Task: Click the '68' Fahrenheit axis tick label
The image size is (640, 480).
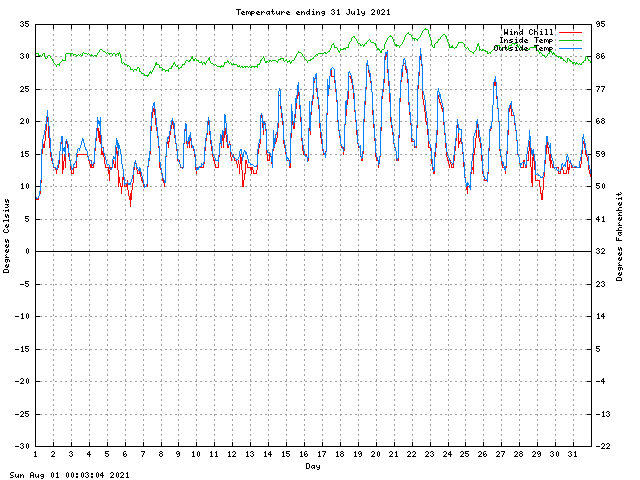Action: coord(600,121)
